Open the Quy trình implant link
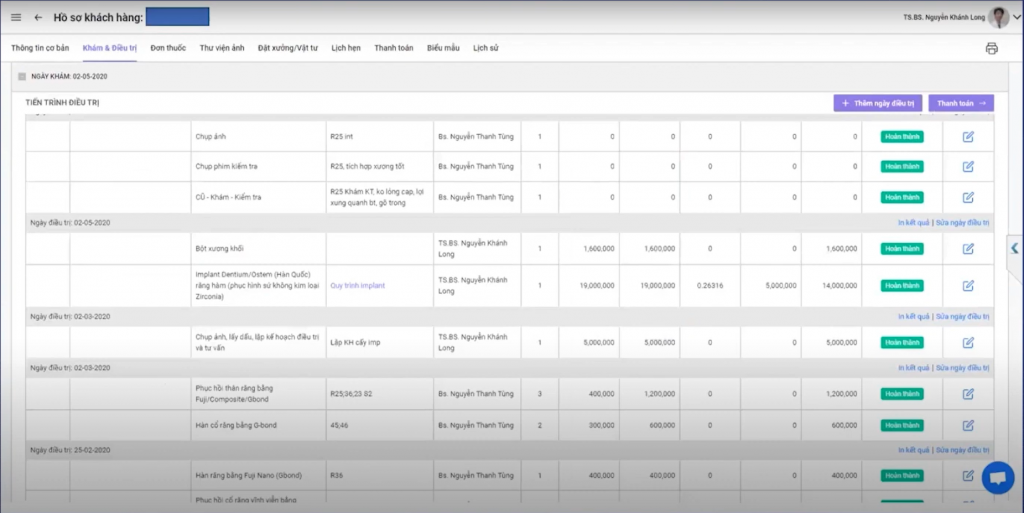 pos(357,286)
